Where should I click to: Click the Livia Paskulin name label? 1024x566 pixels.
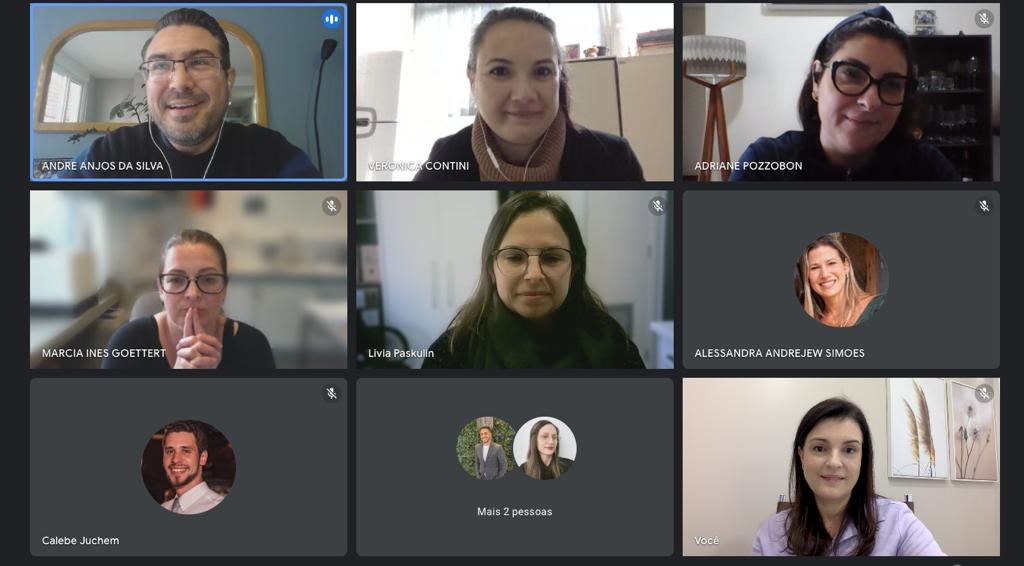(x=401, y=353)
